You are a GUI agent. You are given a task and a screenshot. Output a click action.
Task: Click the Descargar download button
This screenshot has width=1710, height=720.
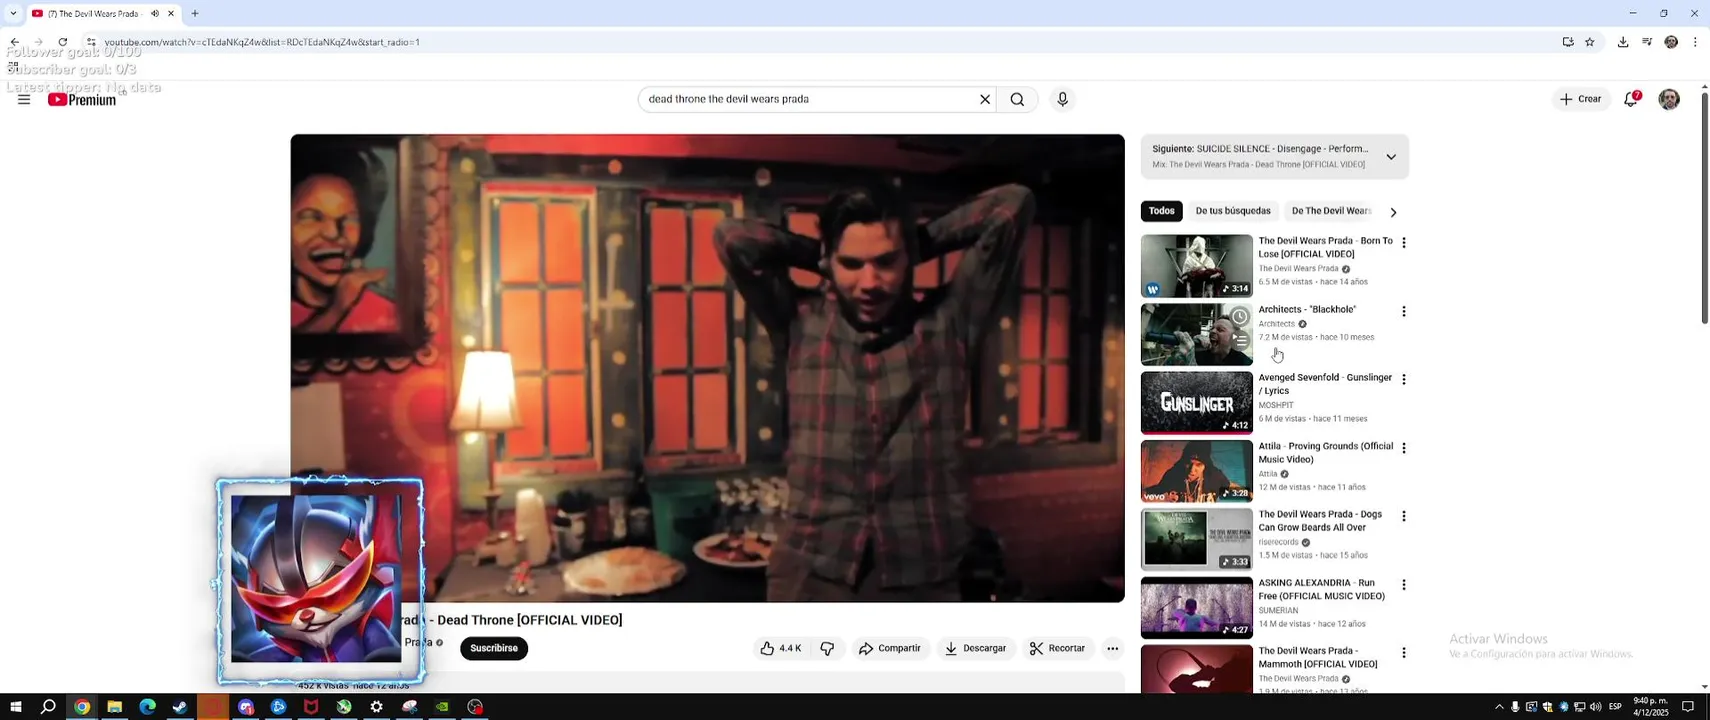click(975, 648)
